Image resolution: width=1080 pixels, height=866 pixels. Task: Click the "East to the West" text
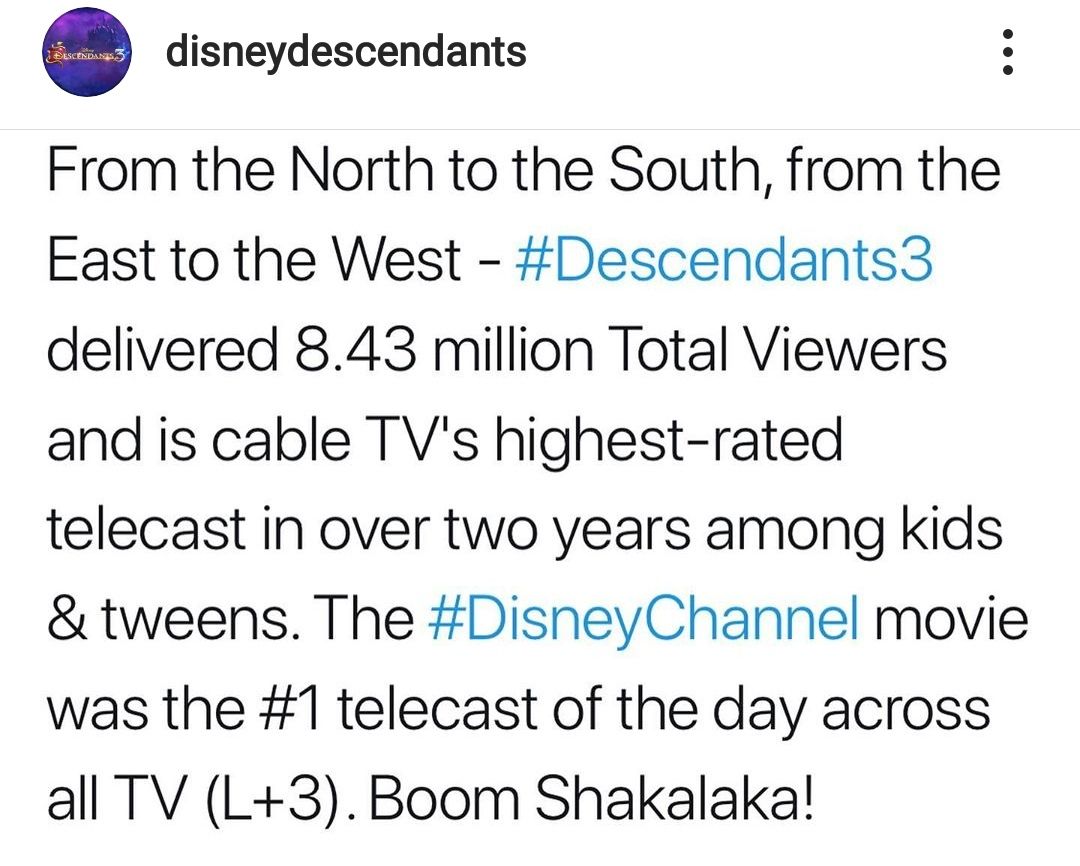point(253,260)
